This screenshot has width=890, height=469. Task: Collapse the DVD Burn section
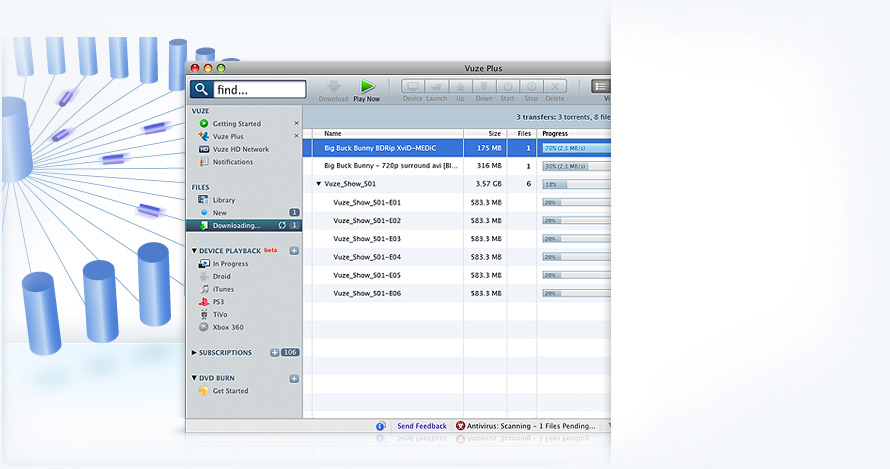194,378
